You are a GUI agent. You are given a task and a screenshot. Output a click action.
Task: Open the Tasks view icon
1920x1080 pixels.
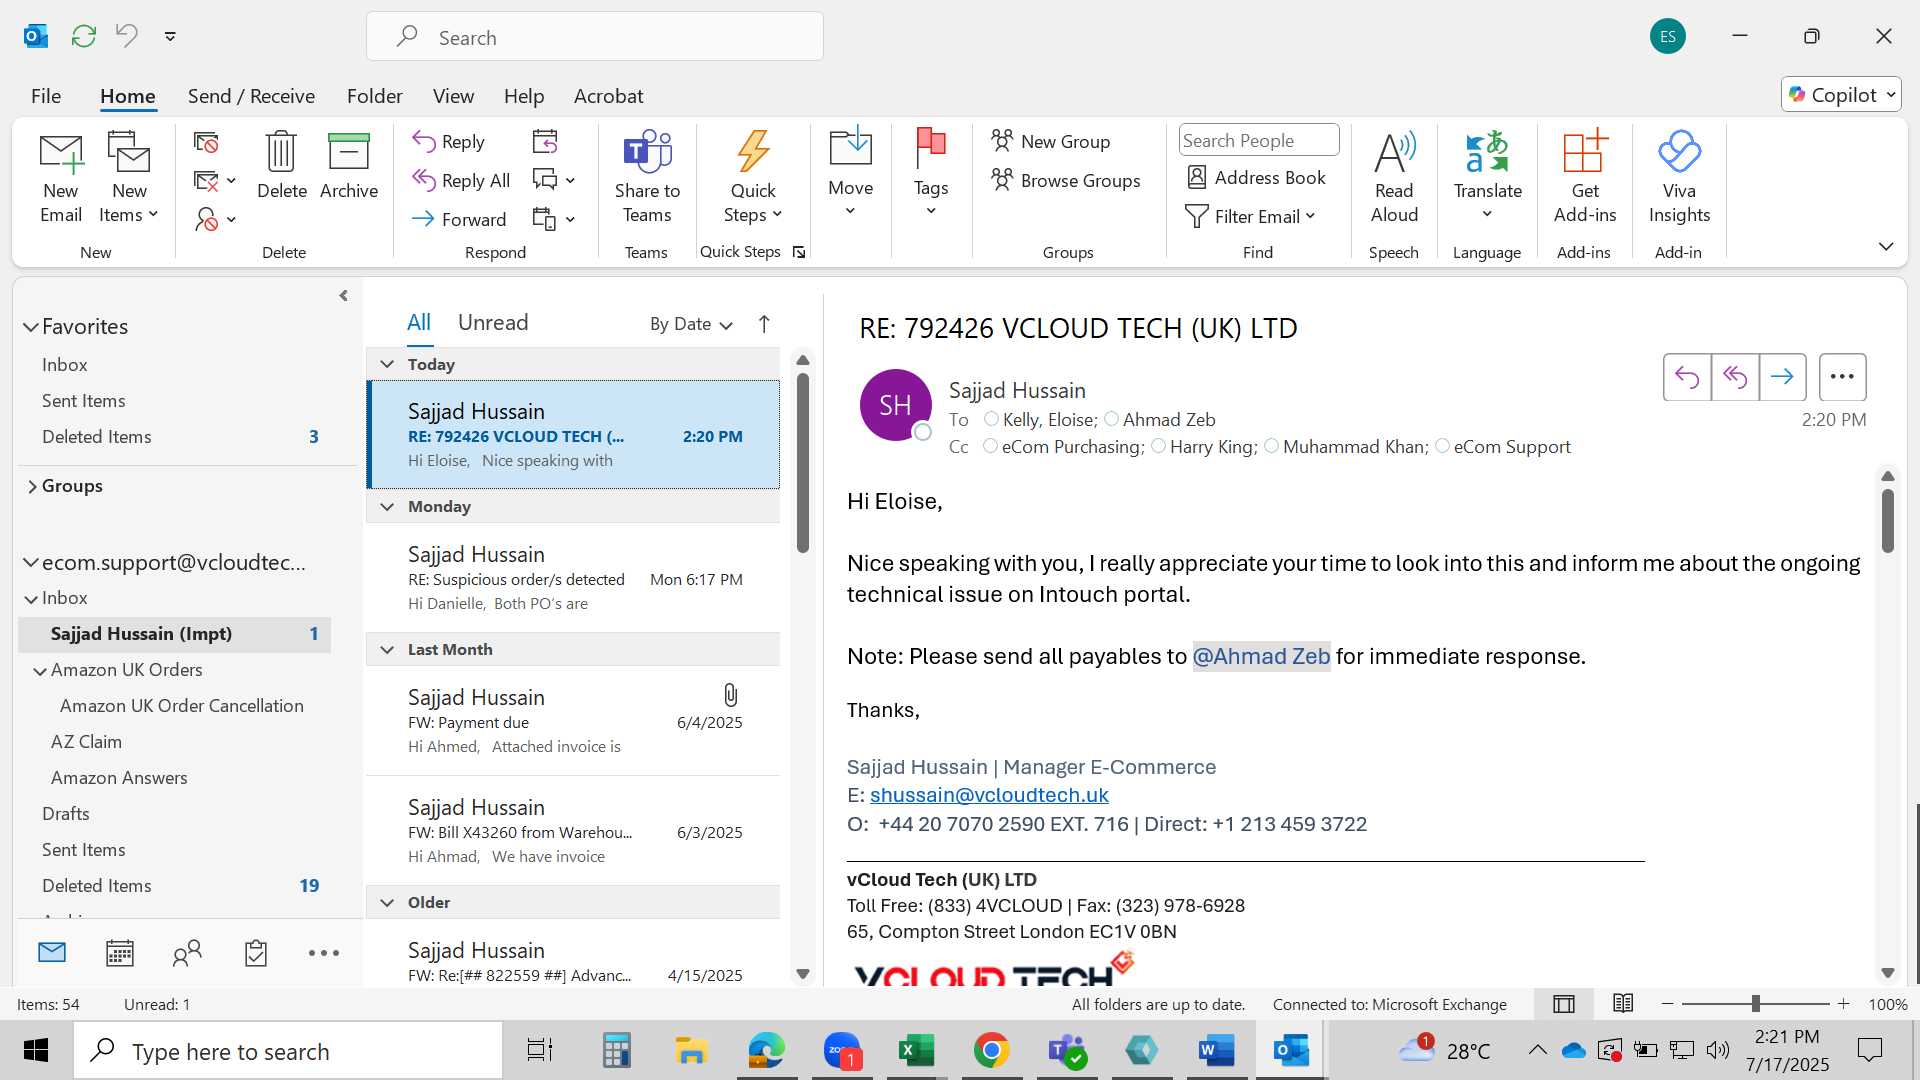pyautogui.click(x=256, y=953)
